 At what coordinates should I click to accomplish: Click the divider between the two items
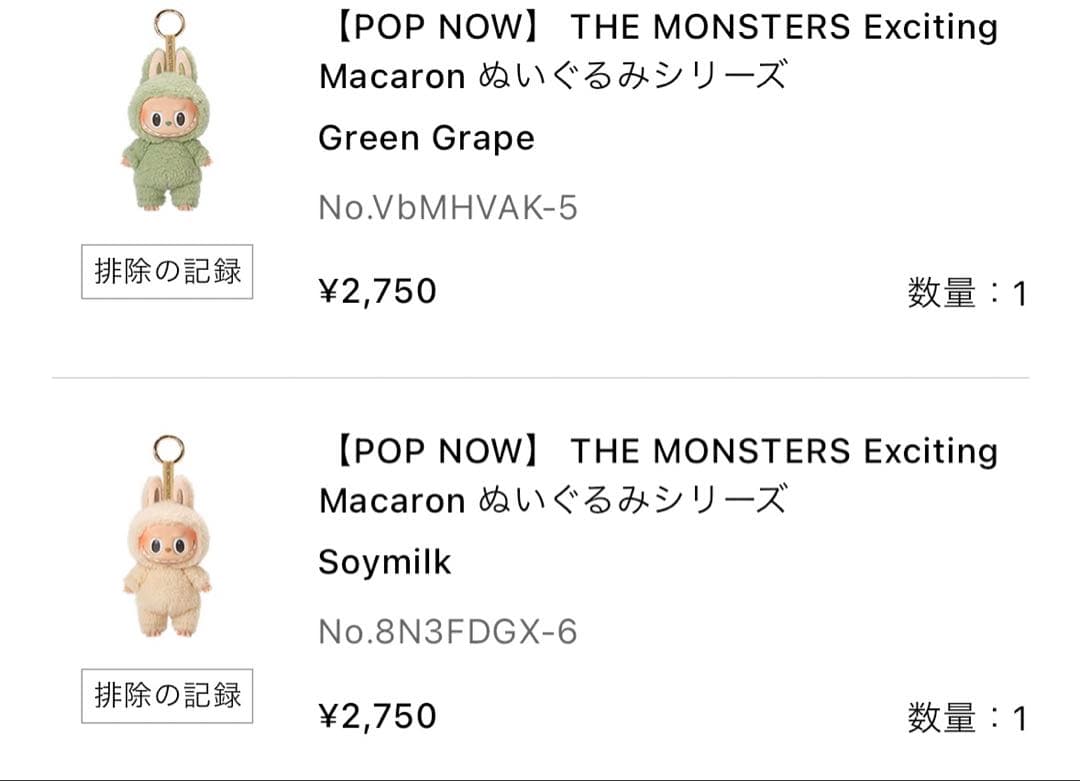coord(540,376)
